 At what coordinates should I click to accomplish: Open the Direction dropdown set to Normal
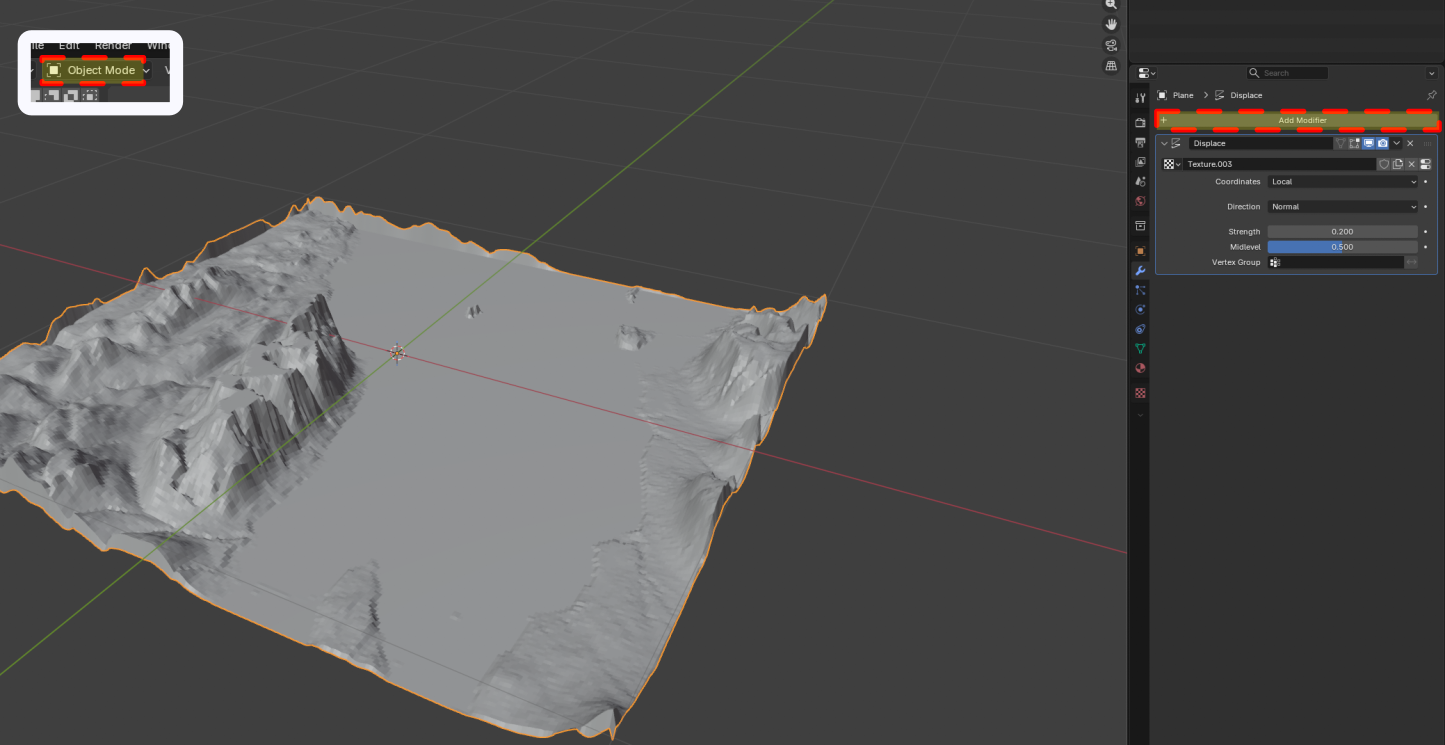coord(1343,207)
